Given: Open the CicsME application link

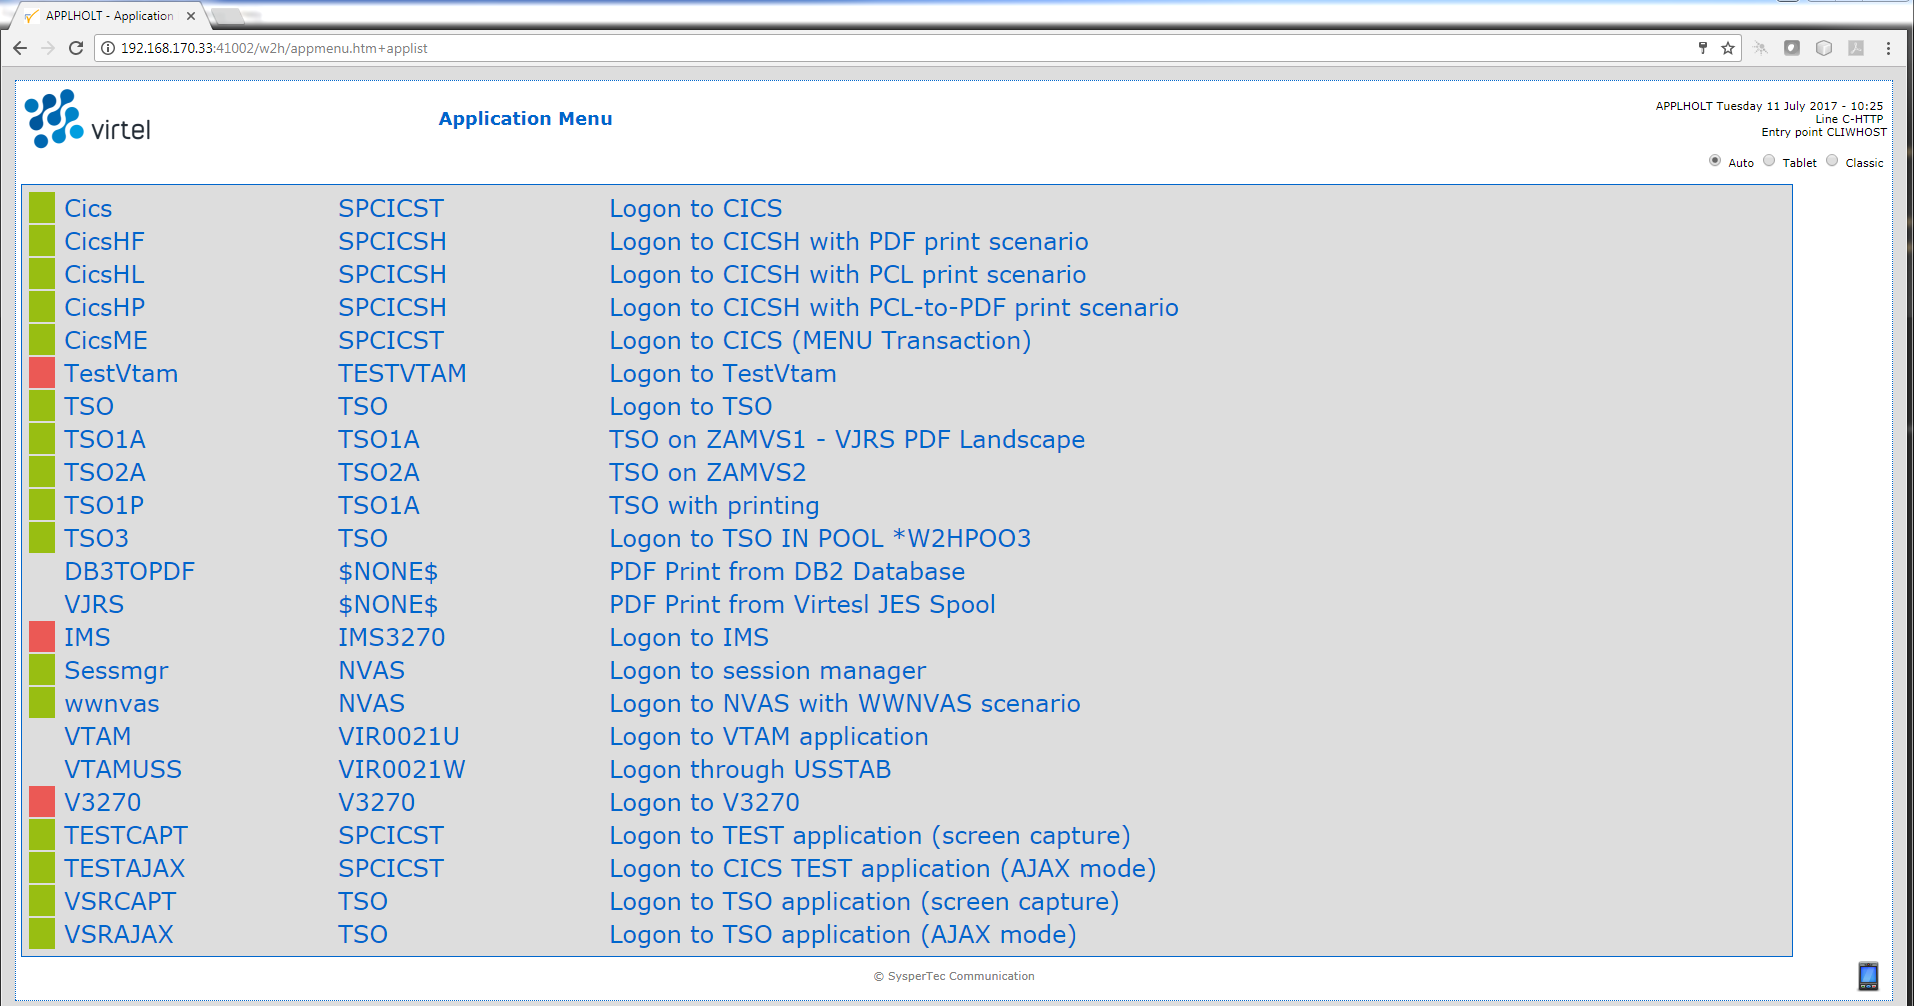Looking at the screenshot, I should coord(106,340).
